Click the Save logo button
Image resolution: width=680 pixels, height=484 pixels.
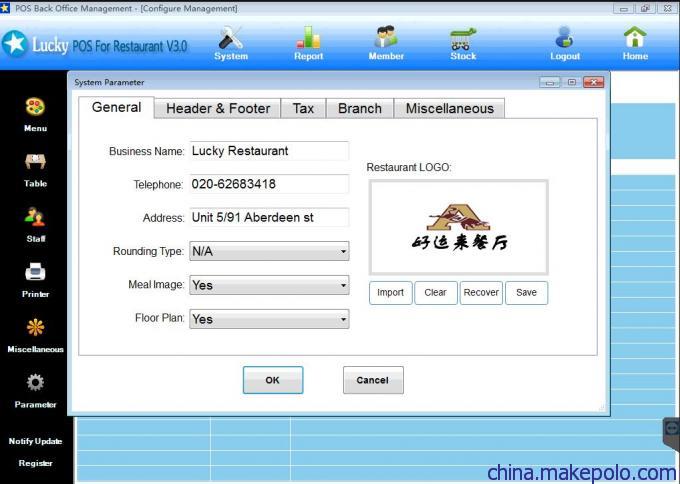click(526, 293)
